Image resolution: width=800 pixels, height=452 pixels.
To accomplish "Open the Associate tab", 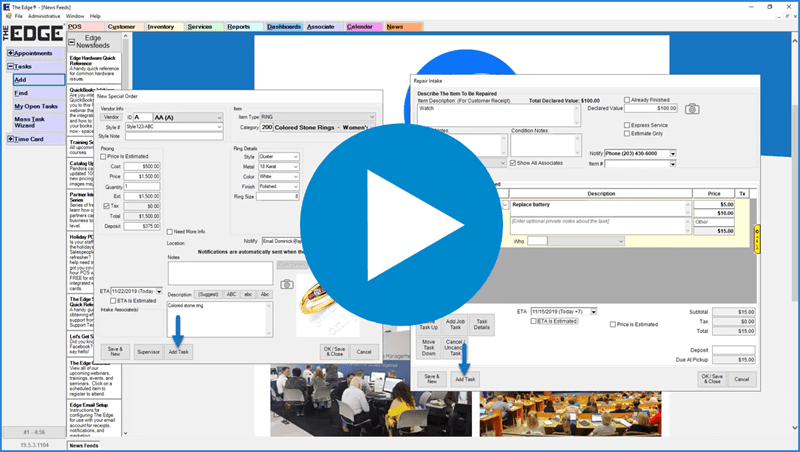I will (x=323, y=27).
